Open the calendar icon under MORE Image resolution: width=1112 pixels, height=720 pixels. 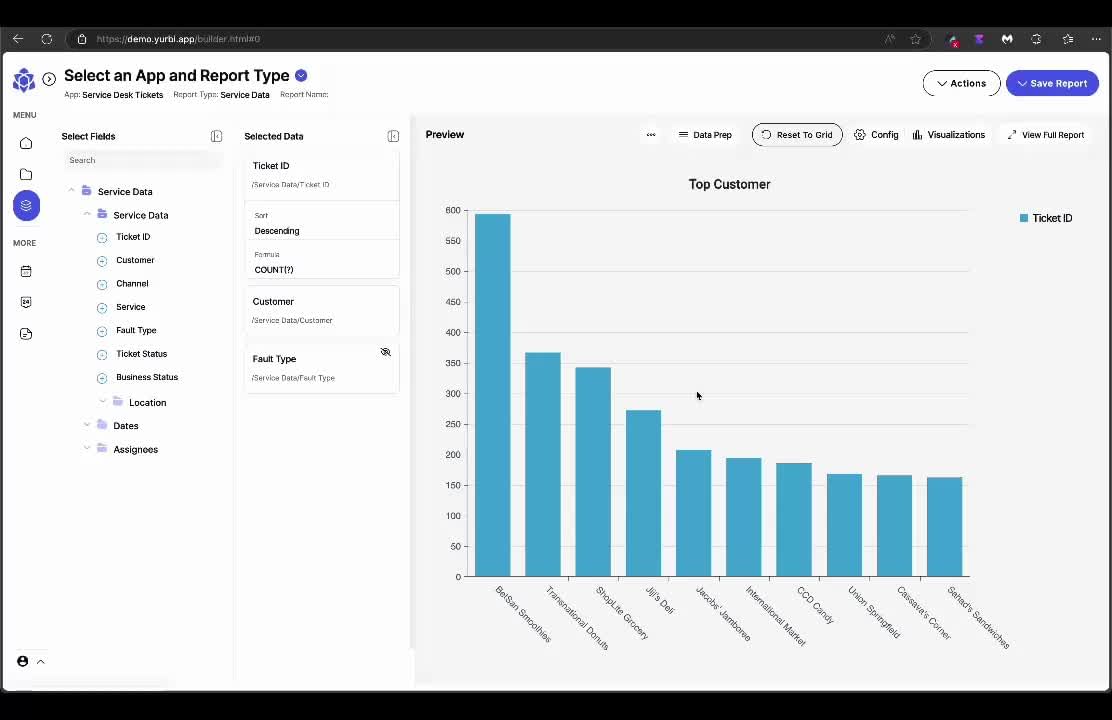point(26,271)
